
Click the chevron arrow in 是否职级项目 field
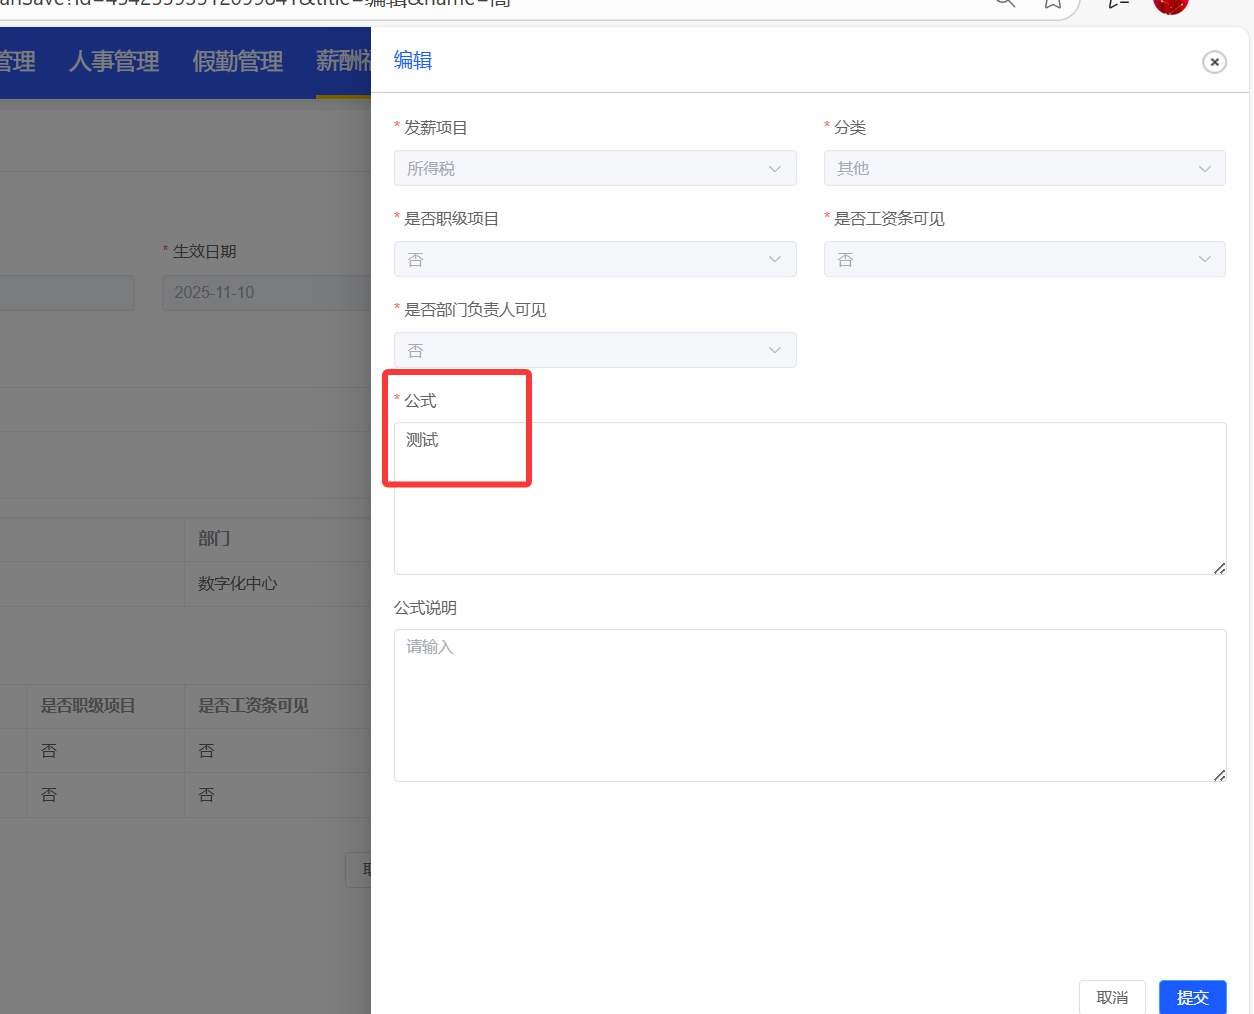[774, 260]
